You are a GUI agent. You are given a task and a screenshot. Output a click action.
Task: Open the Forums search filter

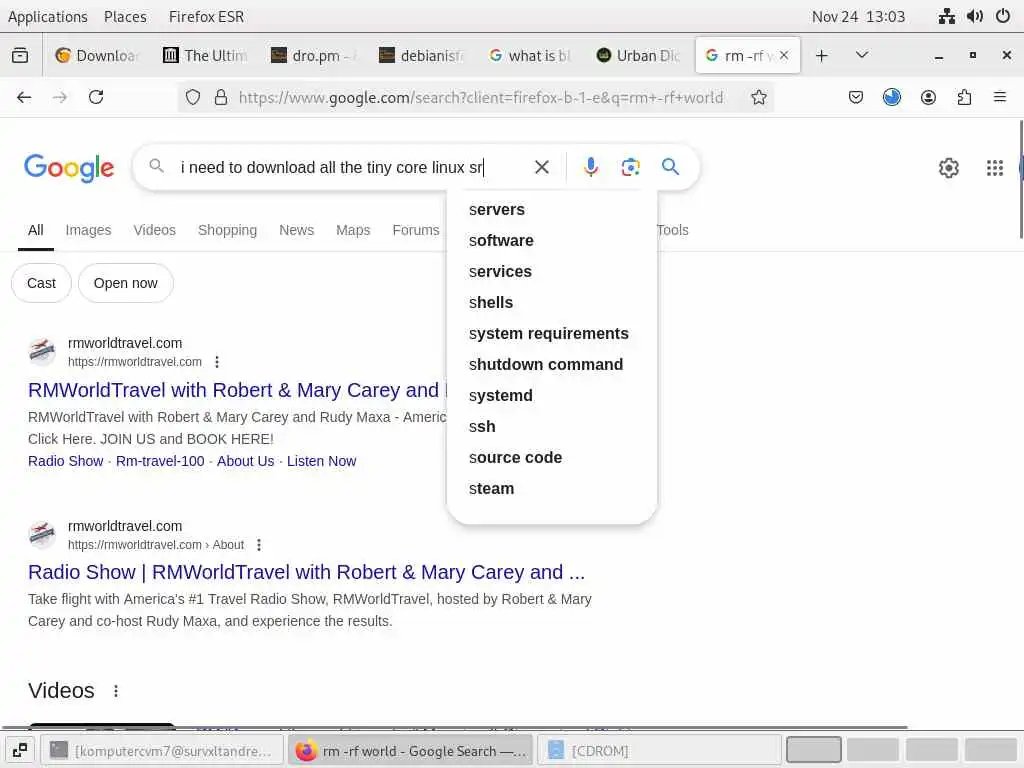pyautogui.click(x=416, y=230)
